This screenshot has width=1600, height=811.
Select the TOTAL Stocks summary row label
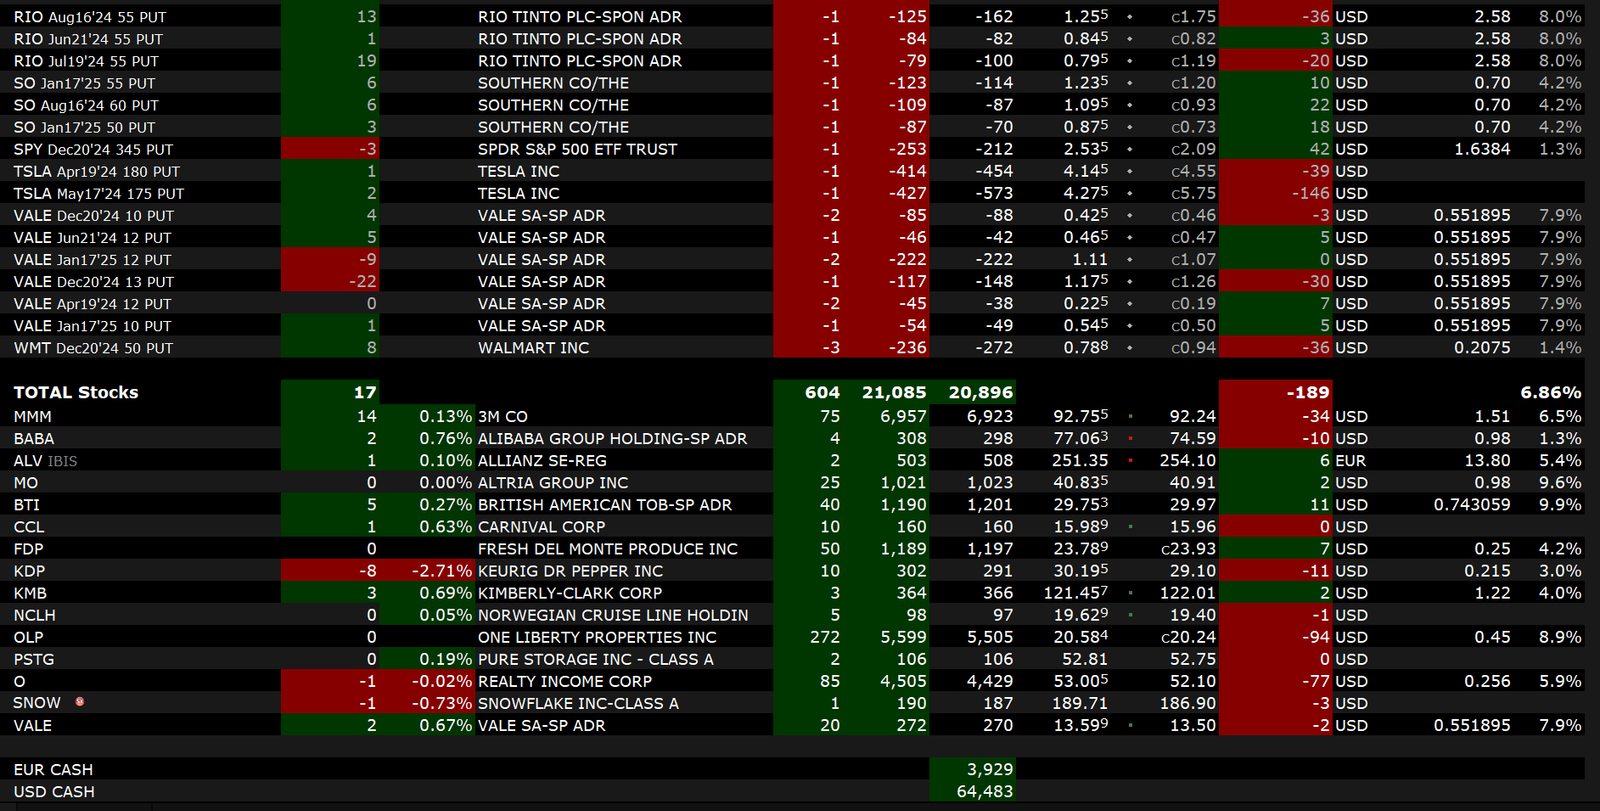tap(76, 393)
